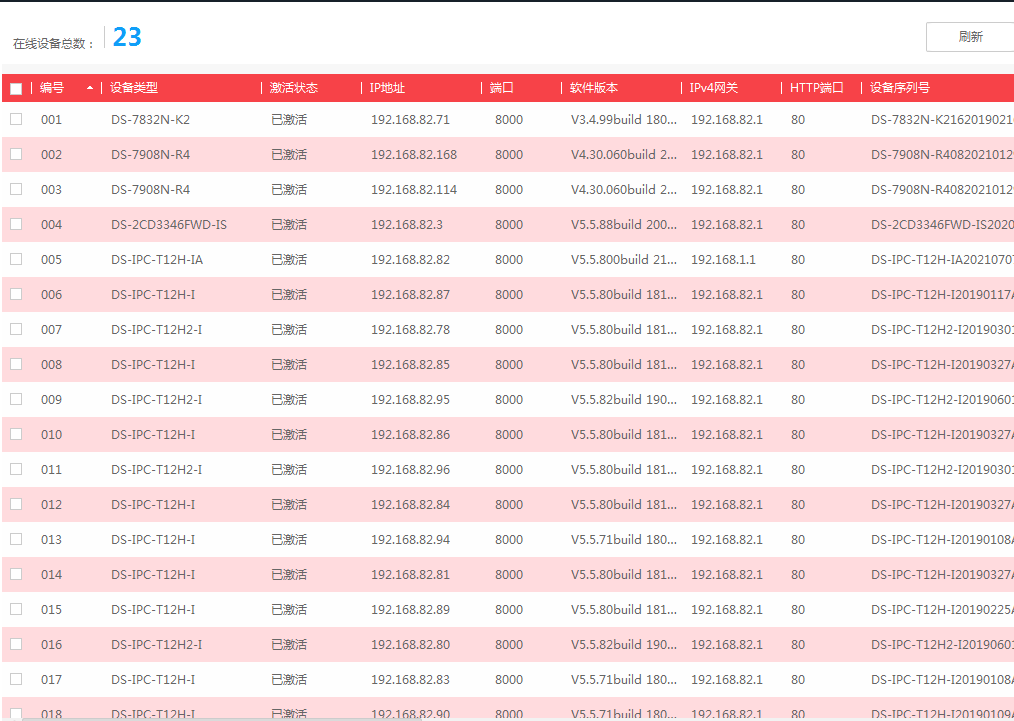Viewport: 1014px width, 721px height.
Task: Click IP address 192.168.82.89
Action: [x=411, y=609]
